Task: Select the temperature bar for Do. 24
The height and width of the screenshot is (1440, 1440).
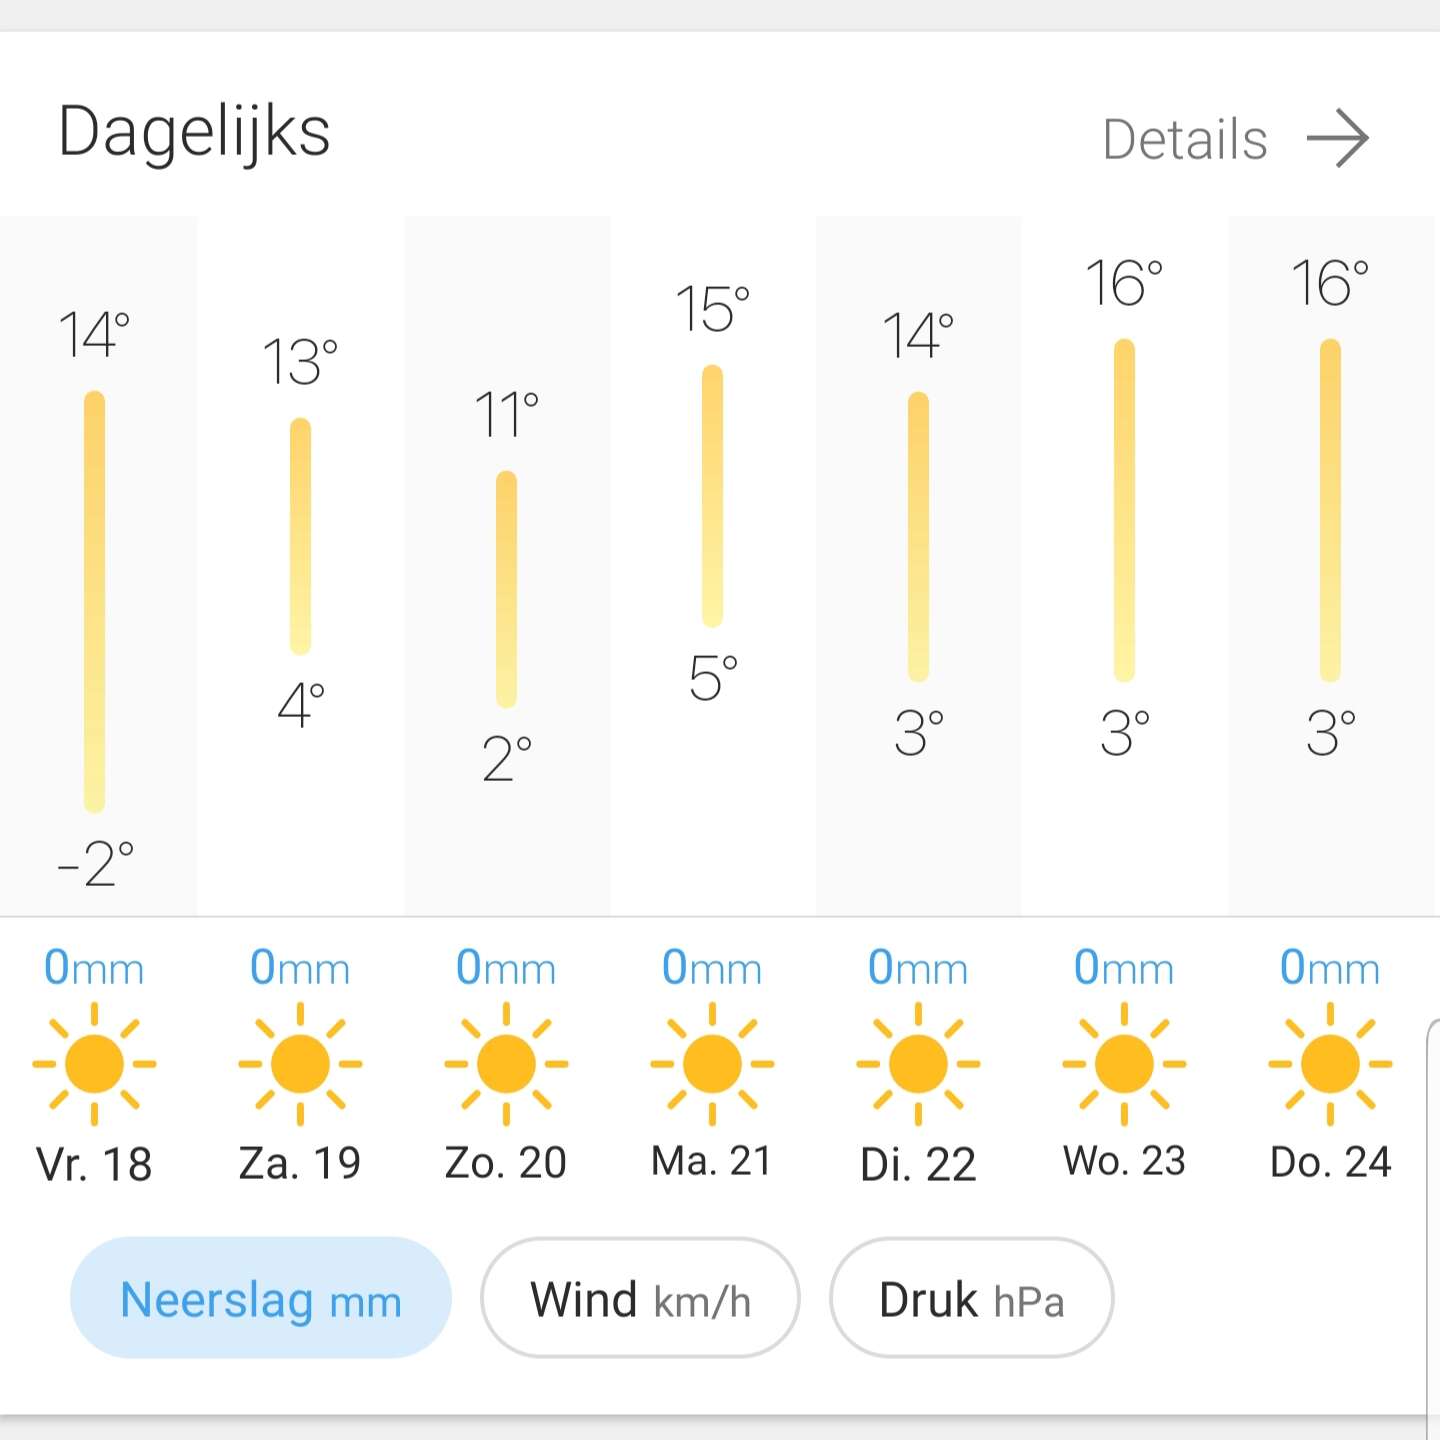Action: (1330, 510)
